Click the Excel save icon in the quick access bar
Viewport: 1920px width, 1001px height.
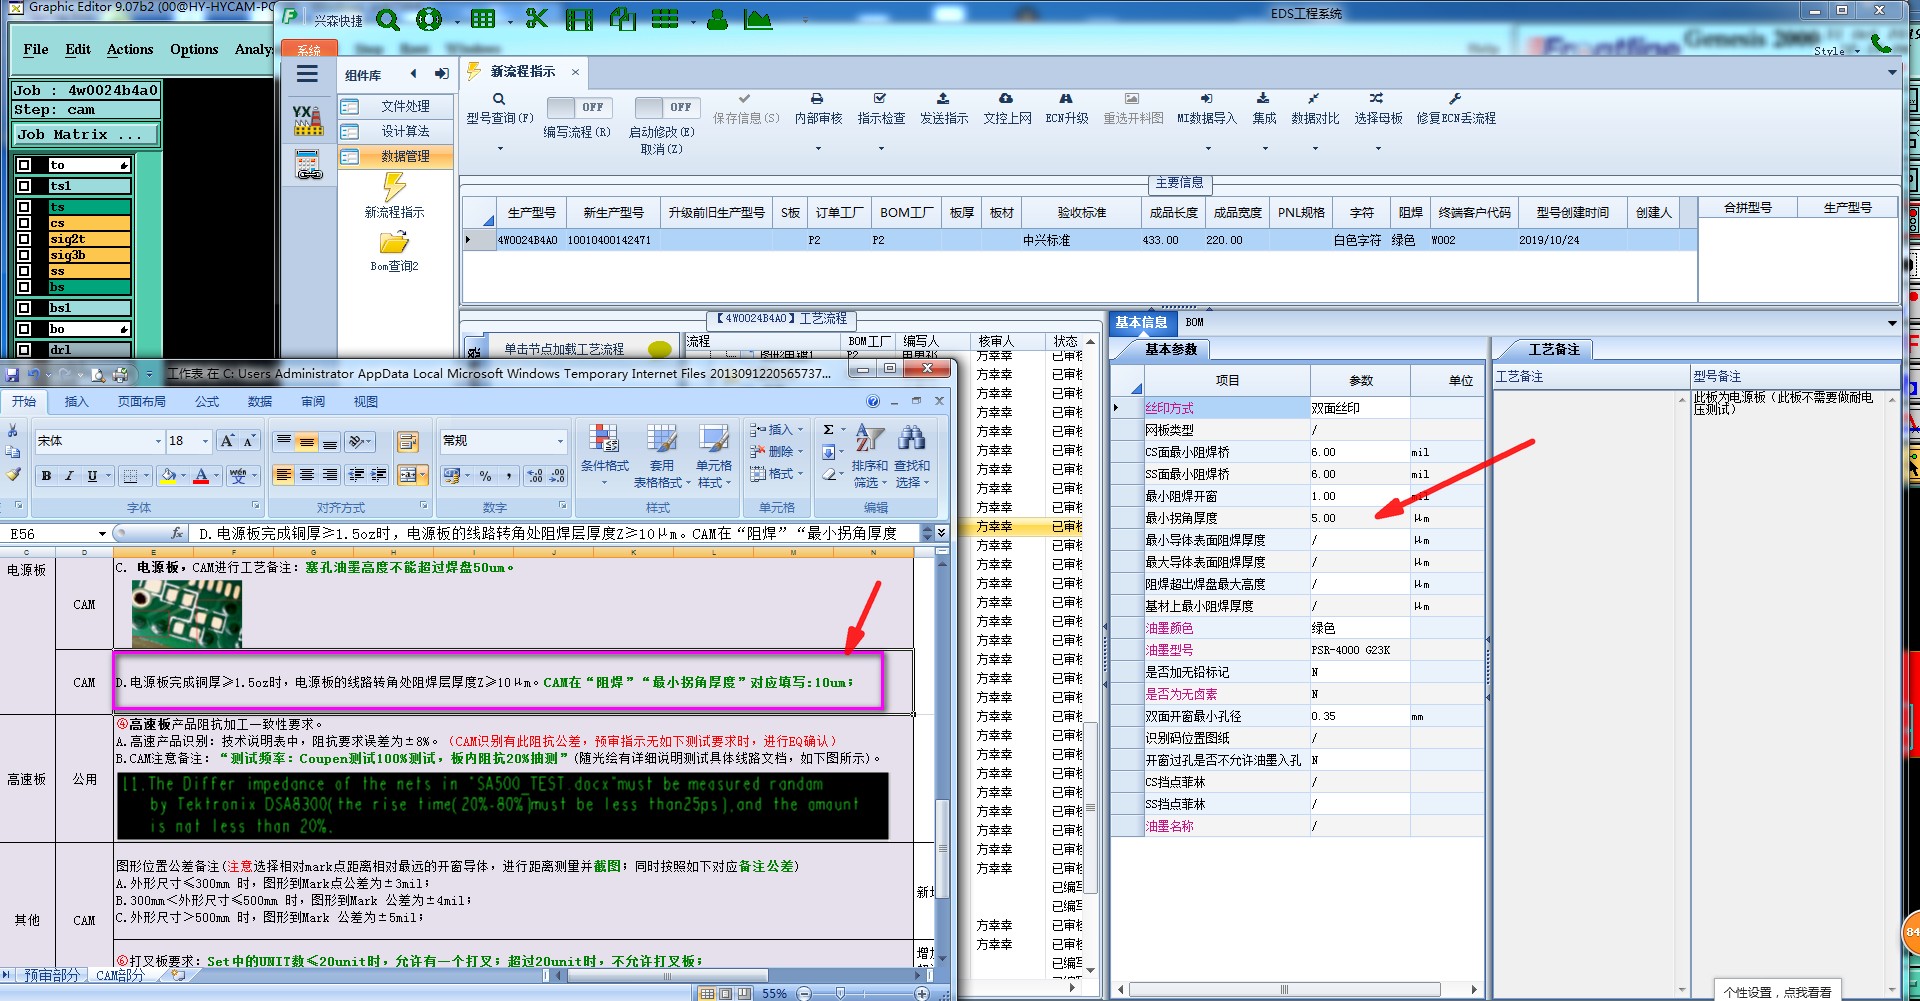(x=12, y=374)
